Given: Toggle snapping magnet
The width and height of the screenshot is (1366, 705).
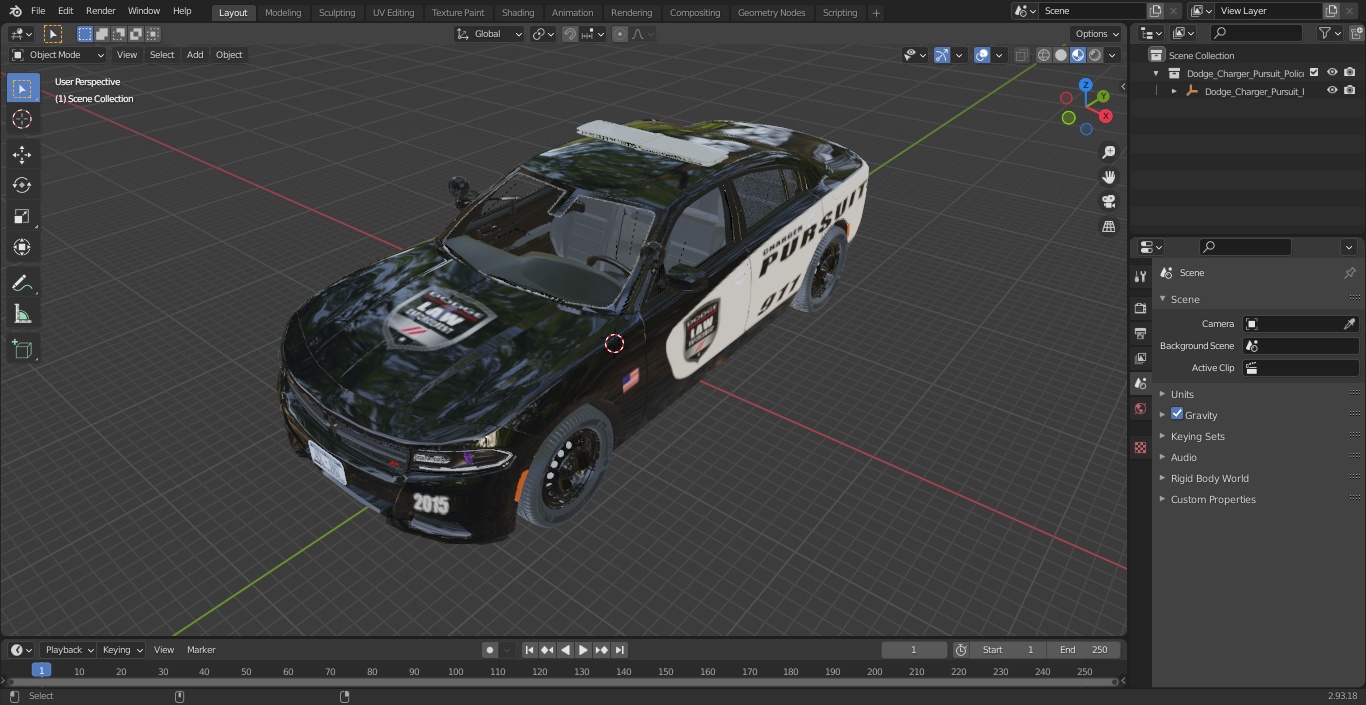Looking at the screenshot, I should 570,34.
